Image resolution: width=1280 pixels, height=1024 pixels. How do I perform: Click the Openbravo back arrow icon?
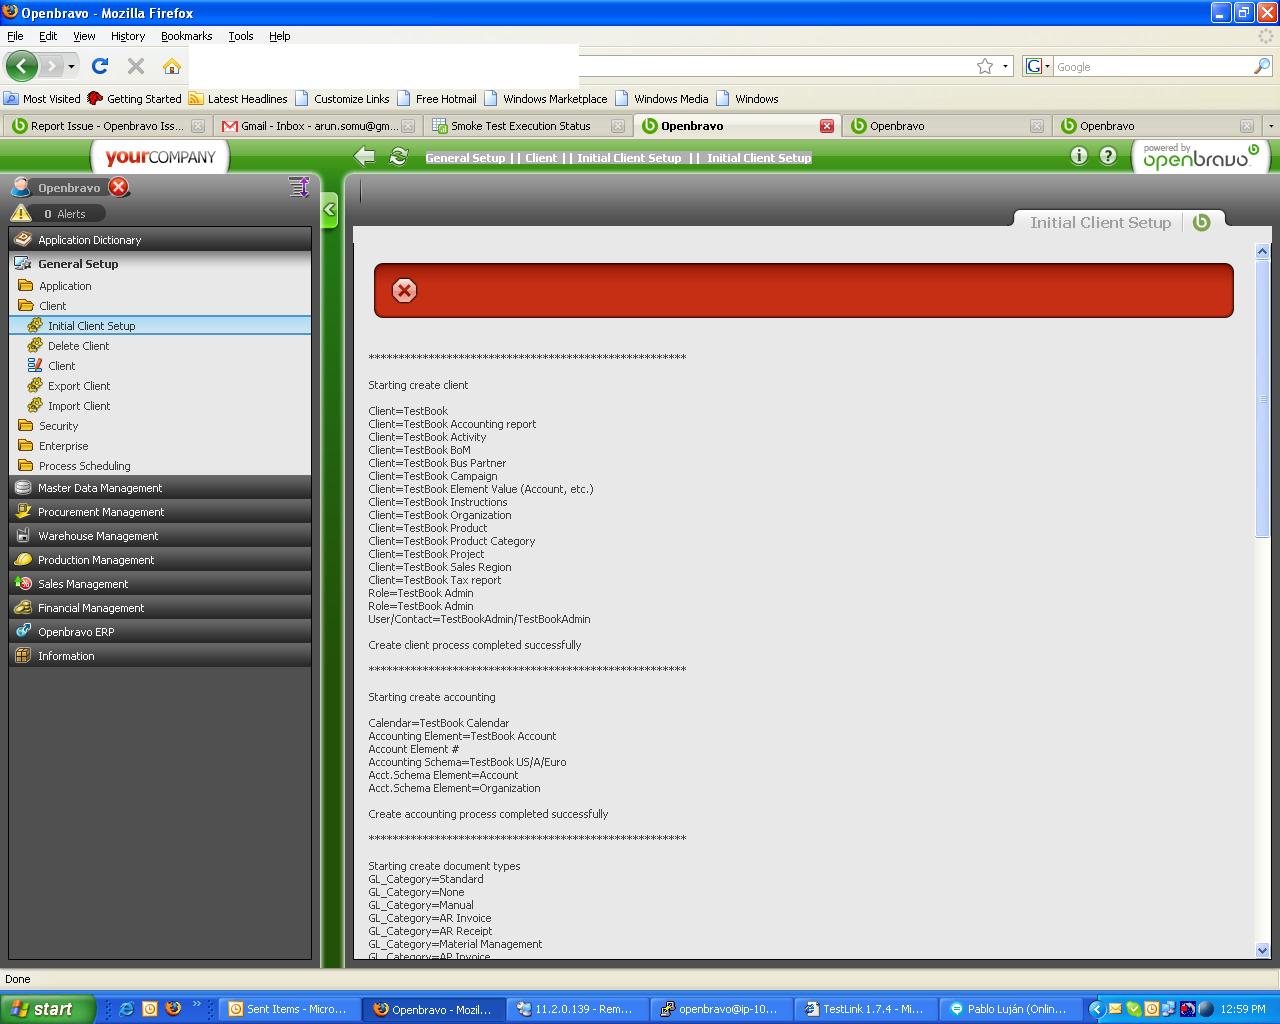(x=365, y=156)
